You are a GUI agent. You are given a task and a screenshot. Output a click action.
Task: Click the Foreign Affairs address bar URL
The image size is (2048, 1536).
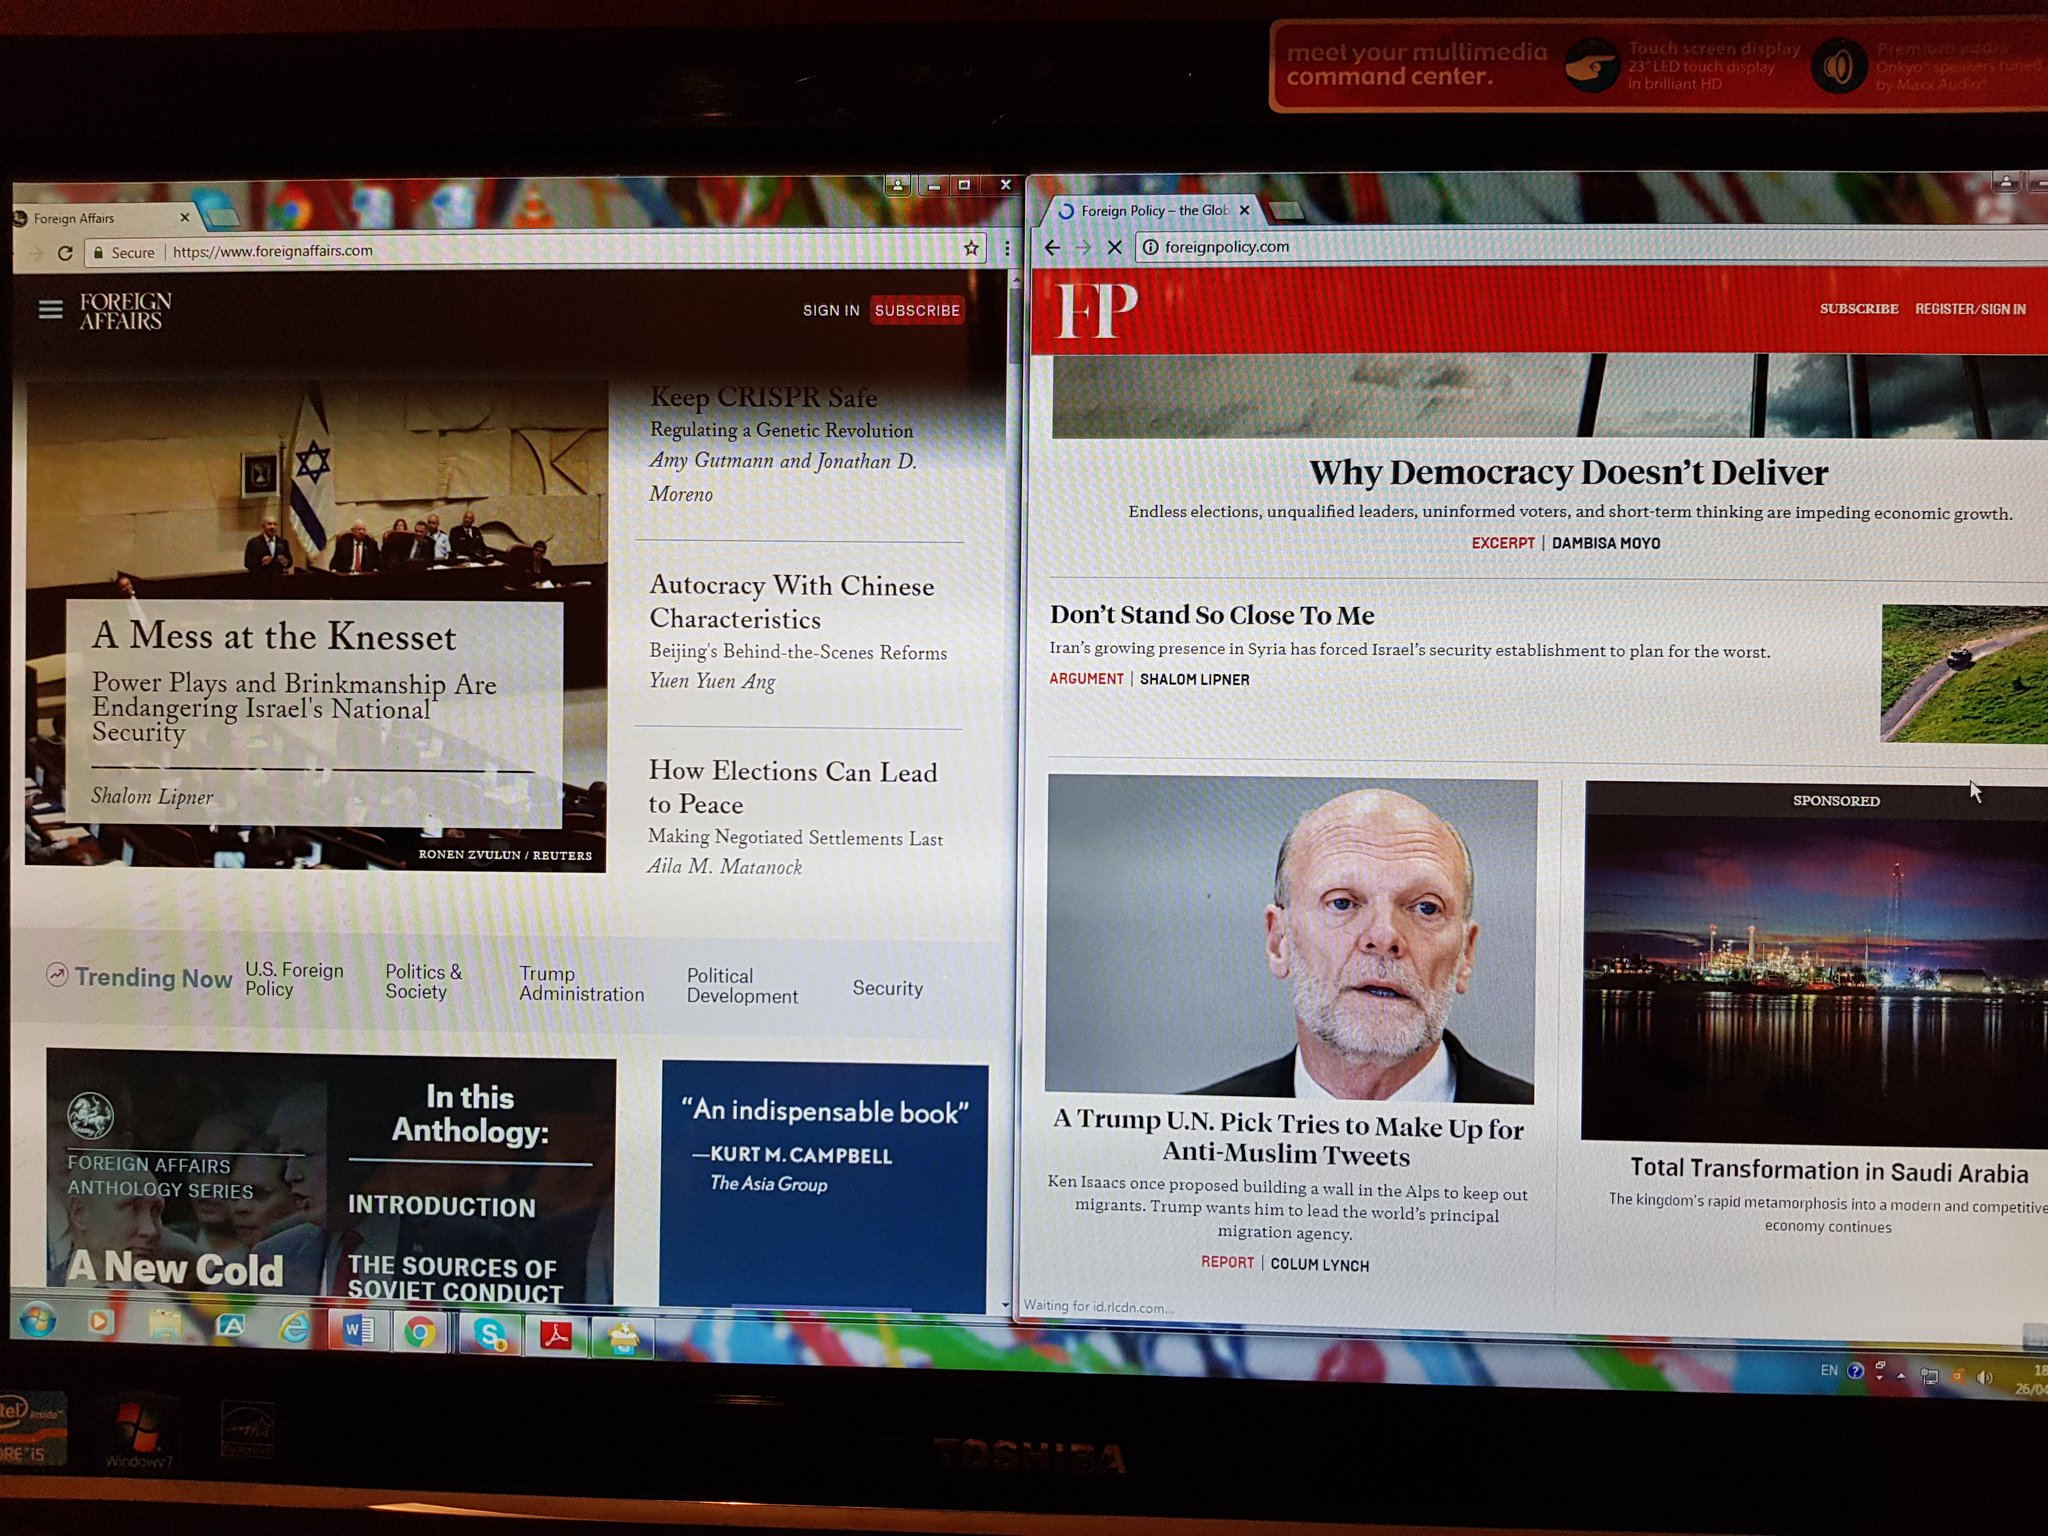pos(272,251)
